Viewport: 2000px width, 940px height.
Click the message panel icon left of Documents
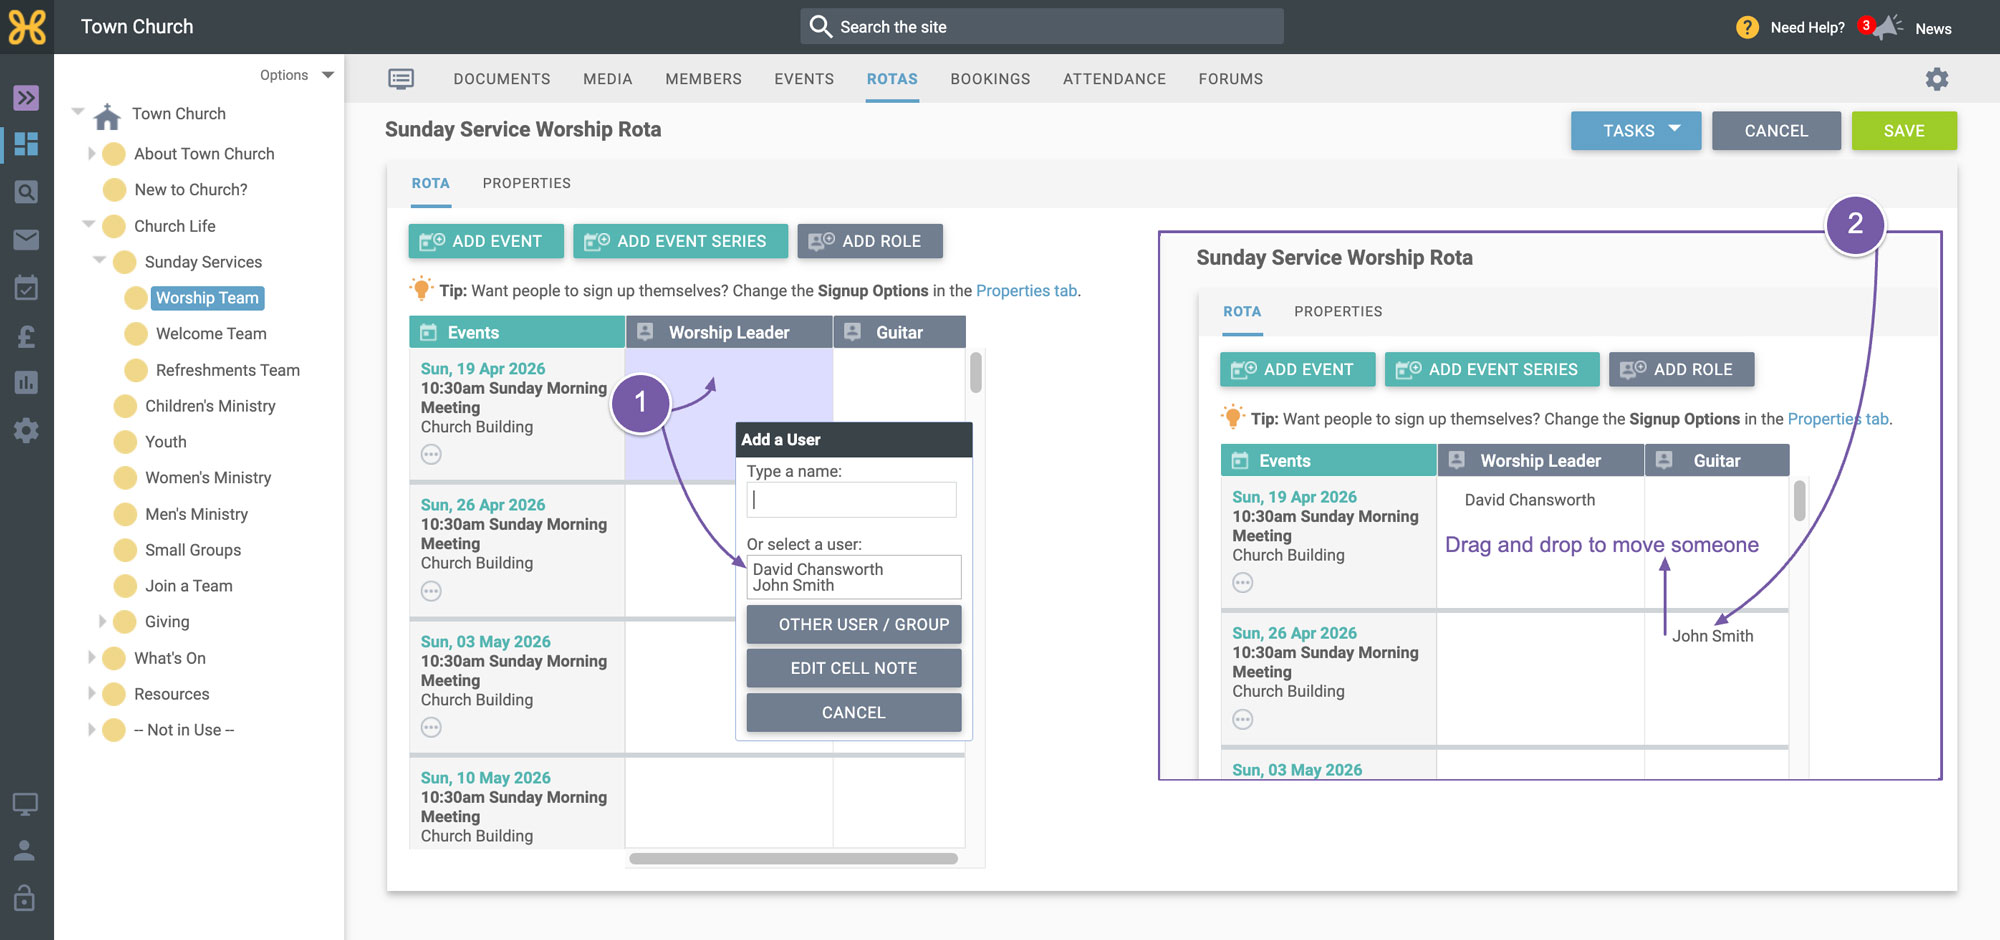[x=401, y=79]
